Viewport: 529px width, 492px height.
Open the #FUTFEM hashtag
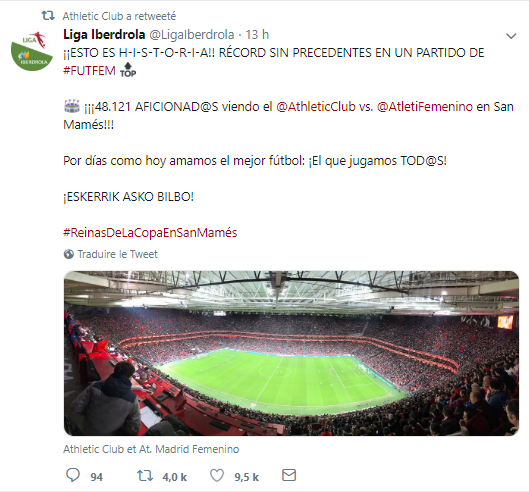89,71
